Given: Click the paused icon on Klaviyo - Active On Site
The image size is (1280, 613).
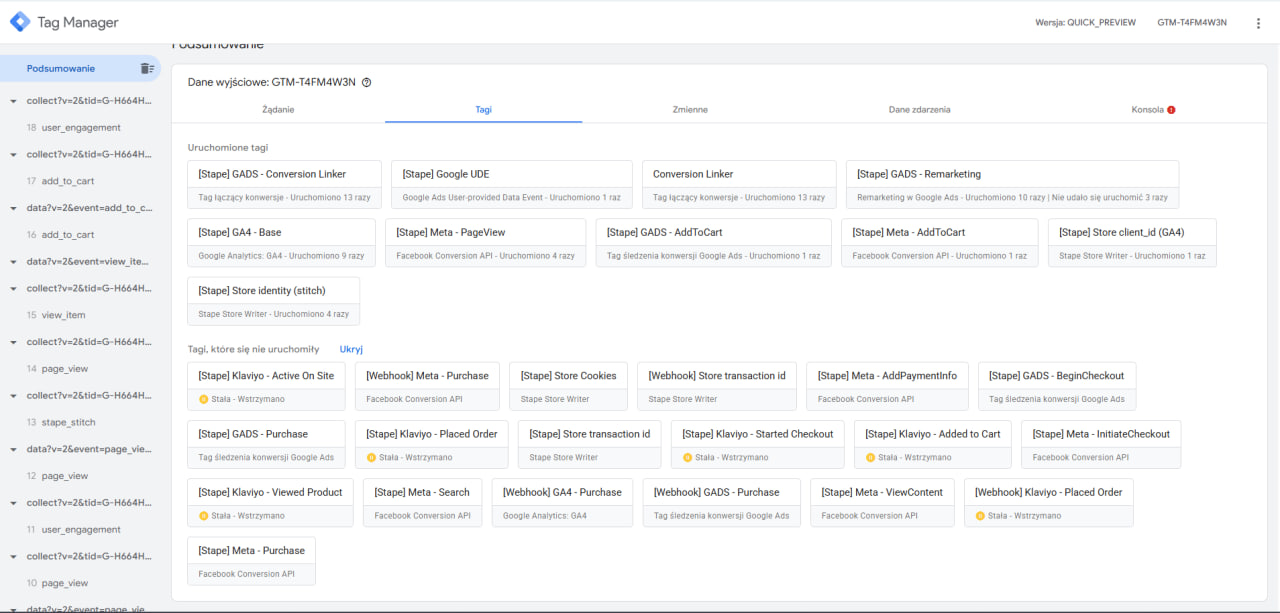Looking at the screenshot, I should 203,399.
